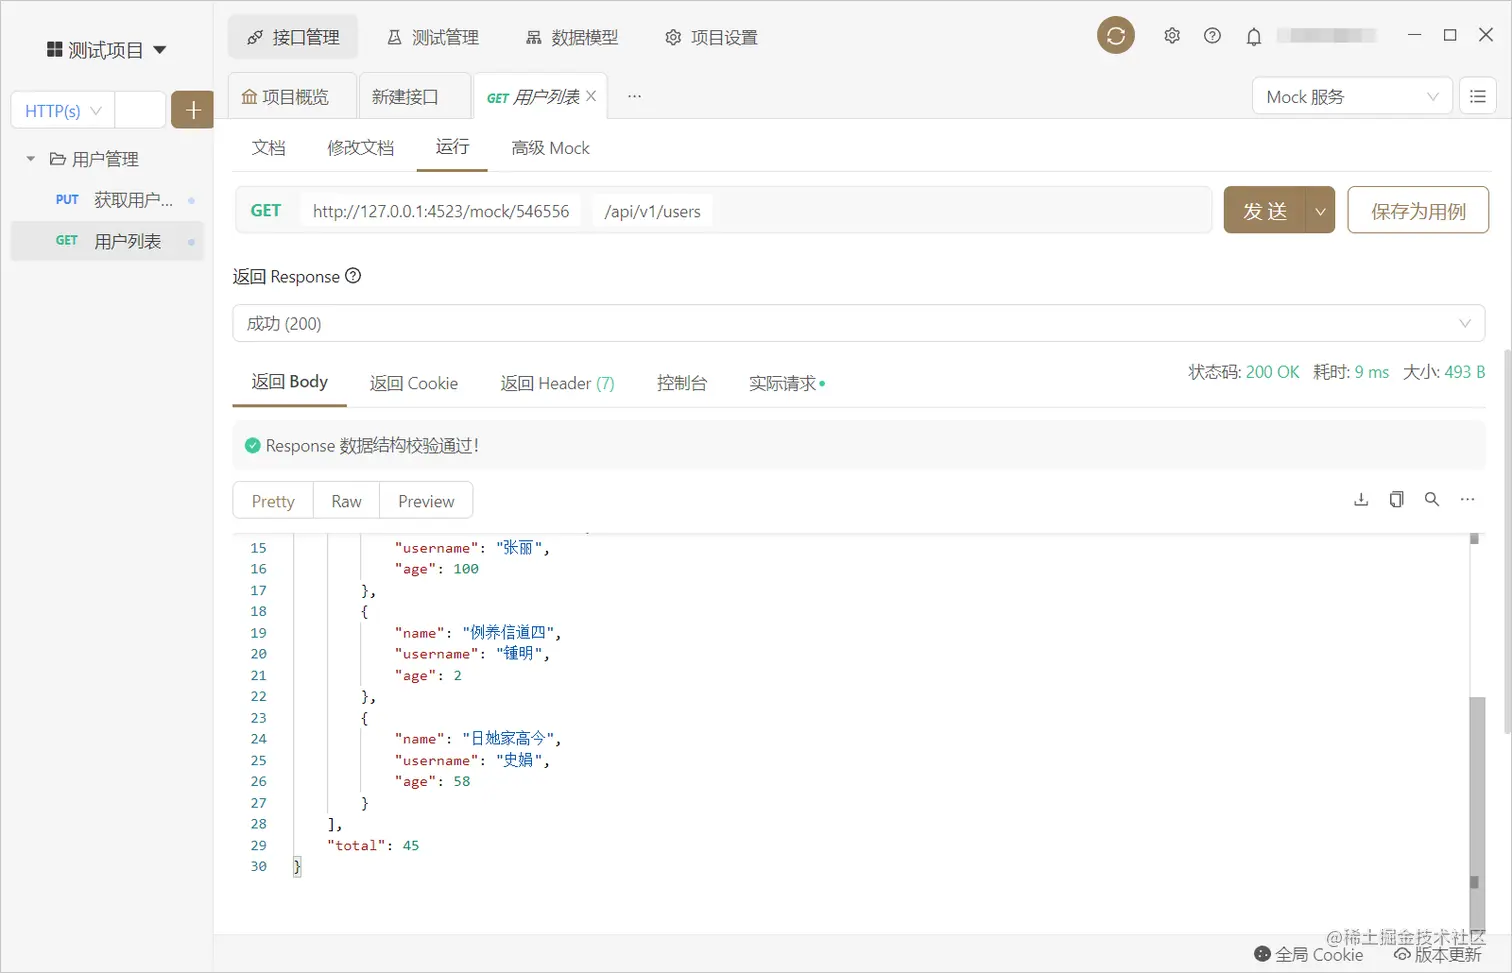This screenshot has width=1512, height=973.
Task: Expand the 成功 (200) response selector
Action: tap(858, 323)
